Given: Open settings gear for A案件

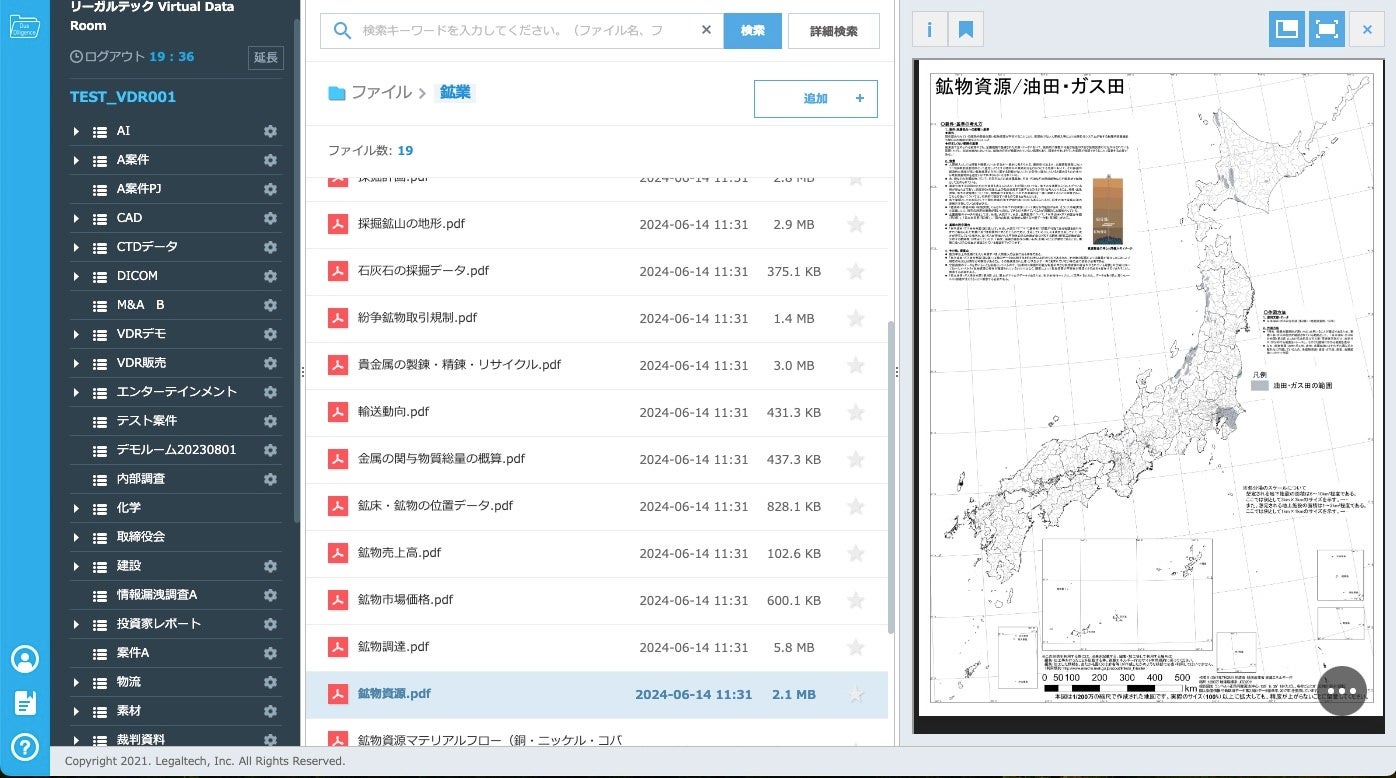Looking at the screenshot, I should pyautogui.click(x=270, y=160).
